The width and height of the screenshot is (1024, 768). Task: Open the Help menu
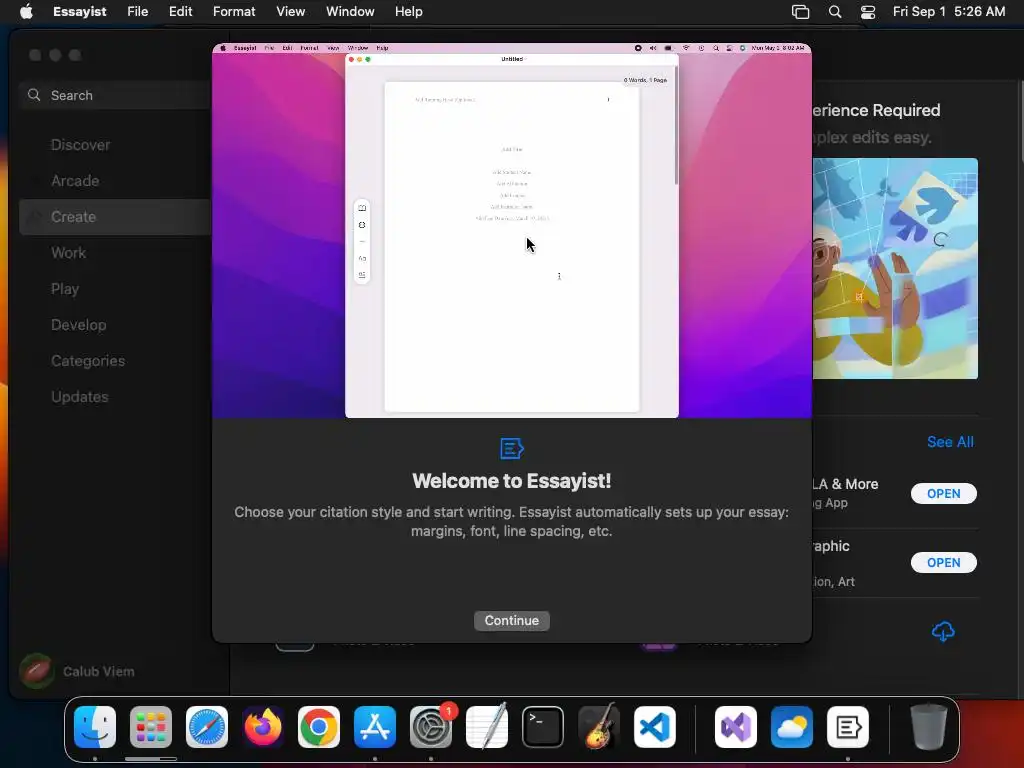coord(409,12)
